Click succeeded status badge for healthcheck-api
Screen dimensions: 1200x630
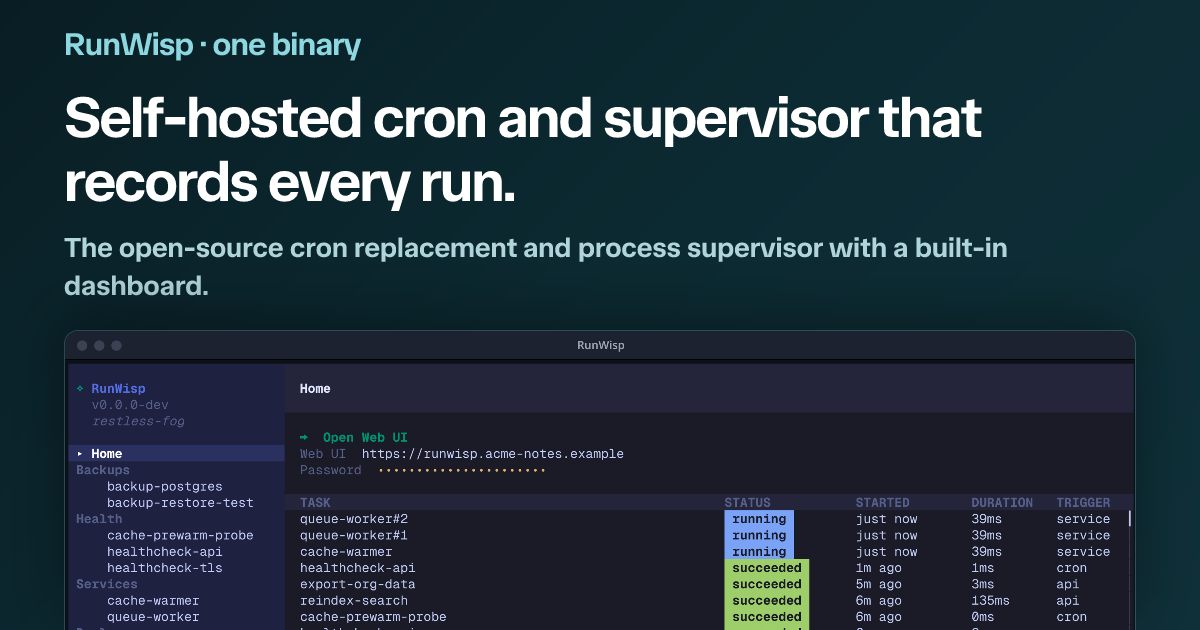[x=767, y=568]
